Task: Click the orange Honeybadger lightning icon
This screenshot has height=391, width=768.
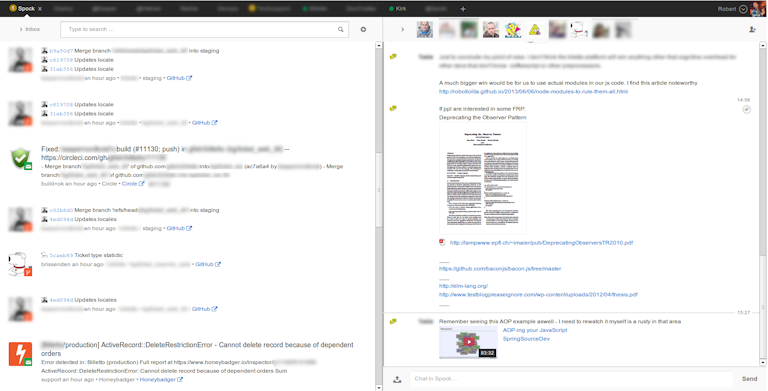Action: point(21,354)
